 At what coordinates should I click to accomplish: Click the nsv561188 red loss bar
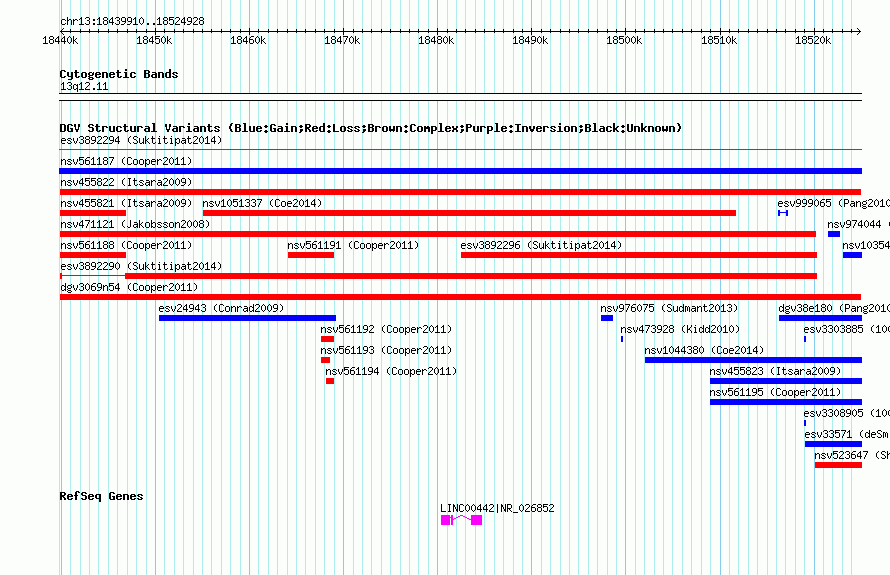93,255
